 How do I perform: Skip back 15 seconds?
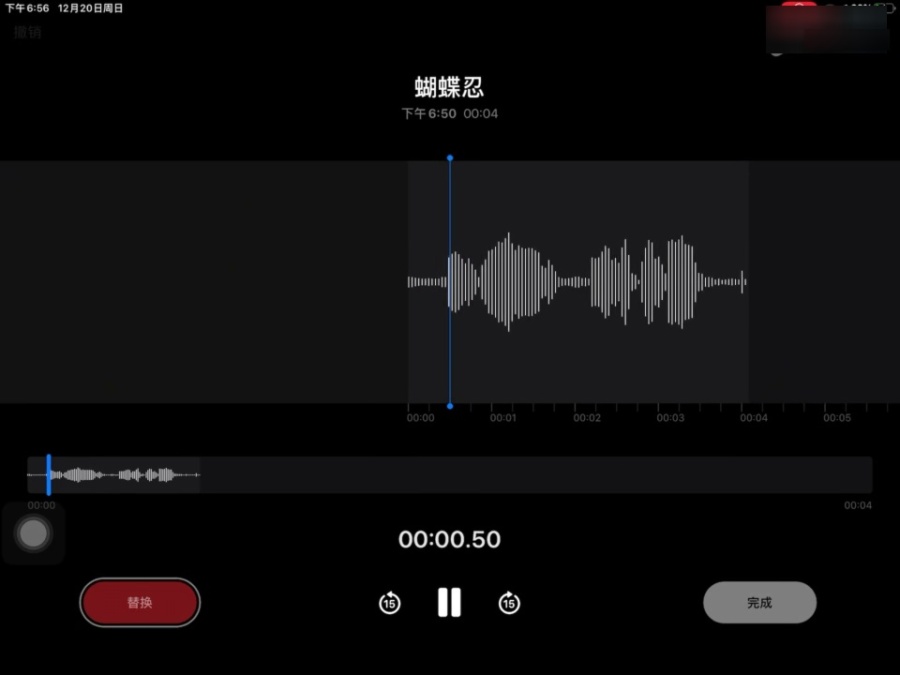point(389,603)
